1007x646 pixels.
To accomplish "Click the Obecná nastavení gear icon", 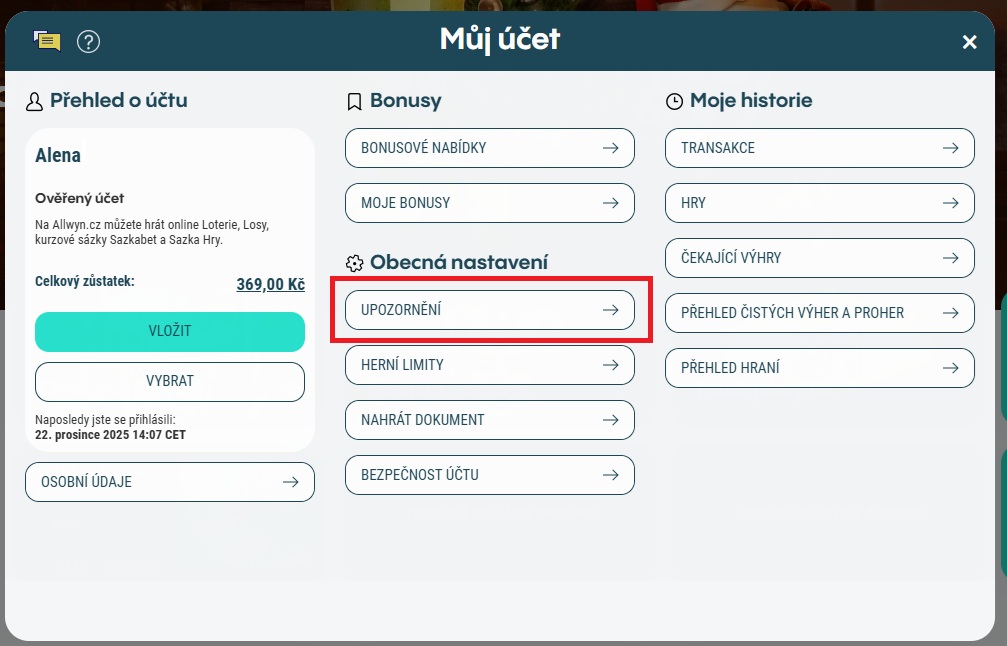I will 354,263.
